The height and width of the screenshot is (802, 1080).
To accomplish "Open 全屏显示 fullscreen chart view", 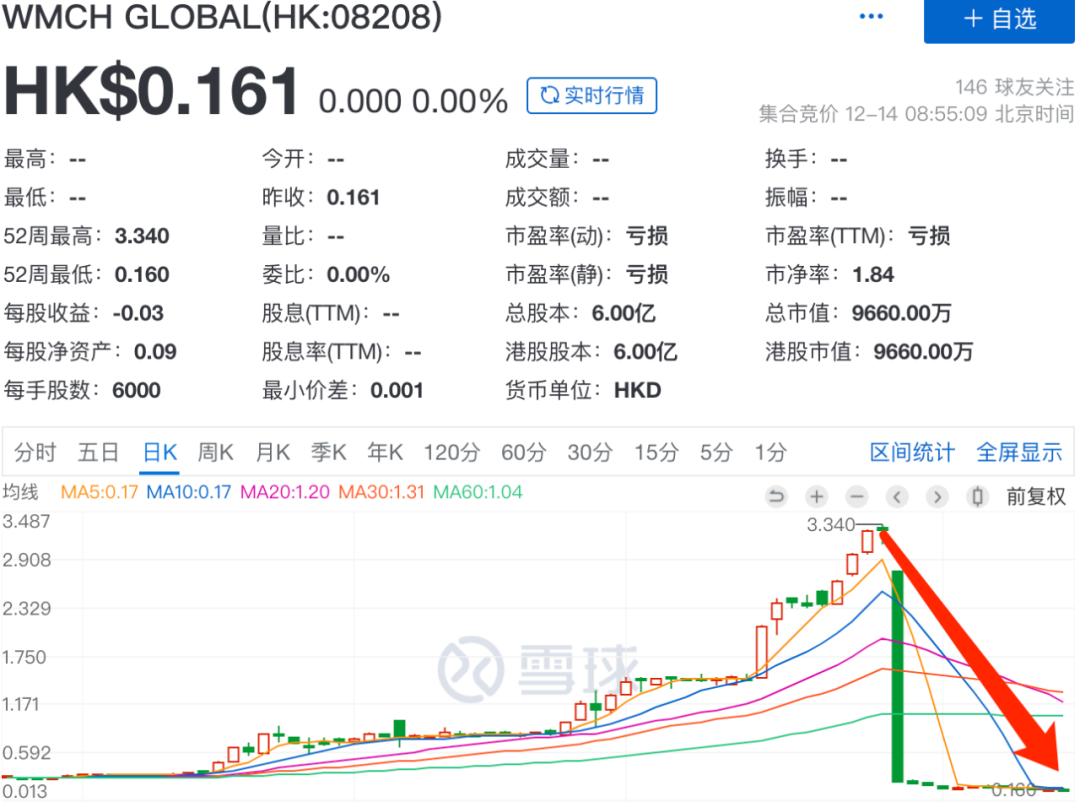I will click(1019, 453).
